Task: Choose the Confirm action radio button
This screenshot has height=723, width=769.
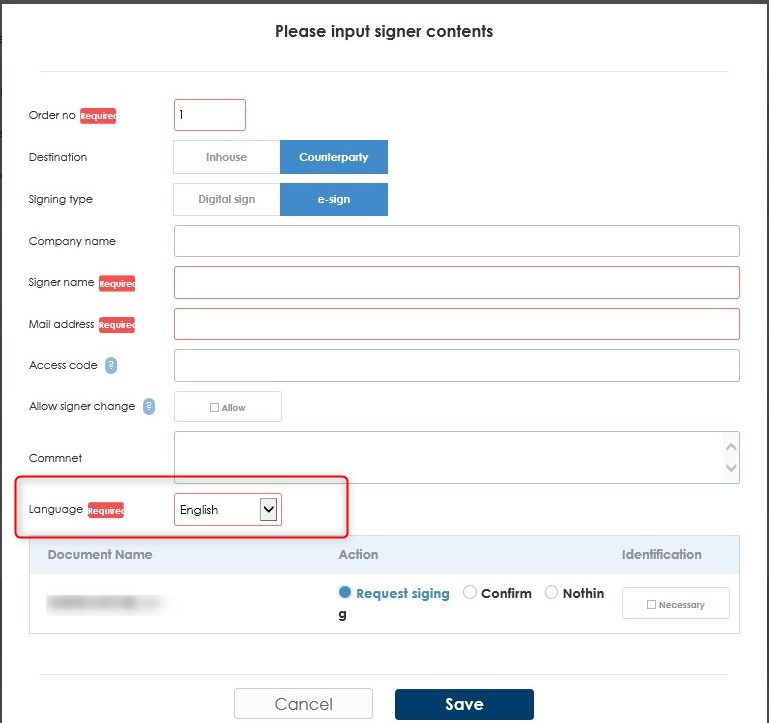Action: [x=470, y=593]
